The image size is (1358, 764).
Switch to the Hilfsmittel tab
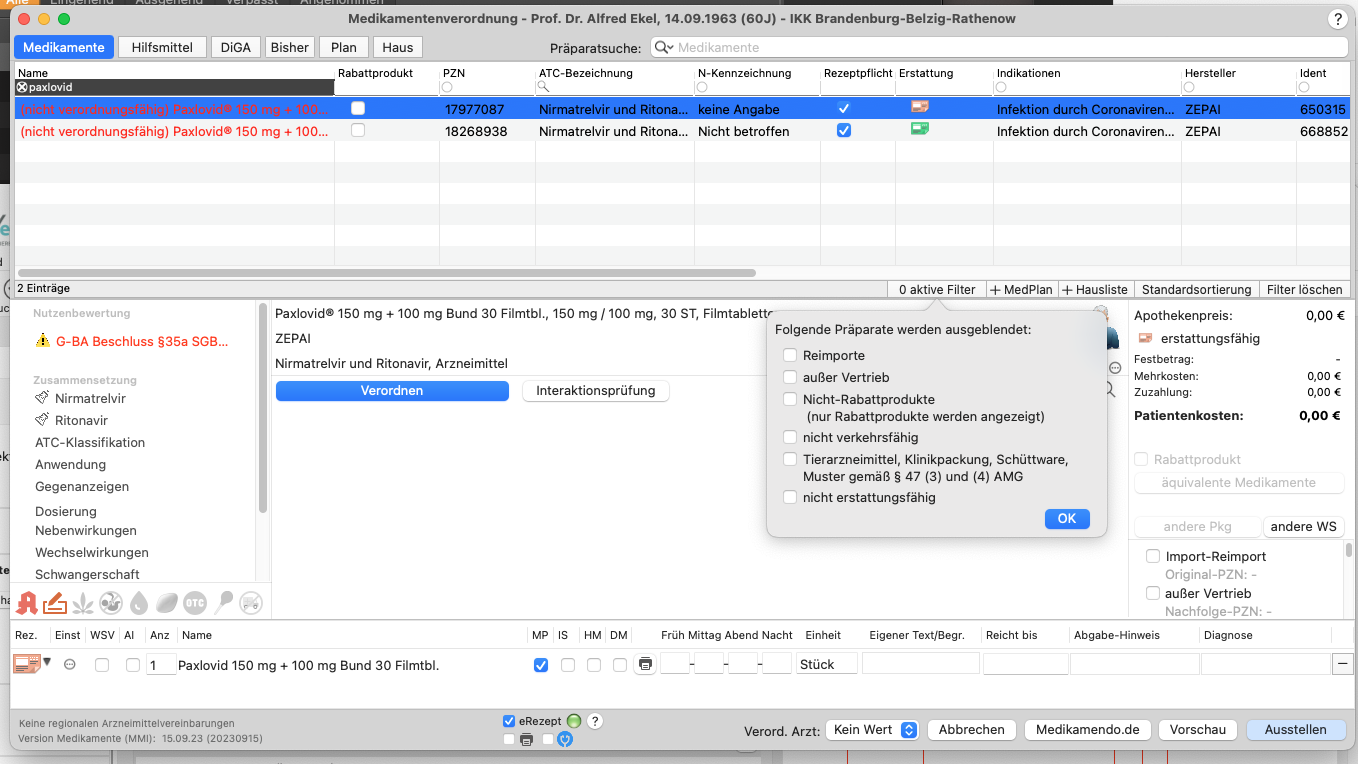[x=162, y=47]
